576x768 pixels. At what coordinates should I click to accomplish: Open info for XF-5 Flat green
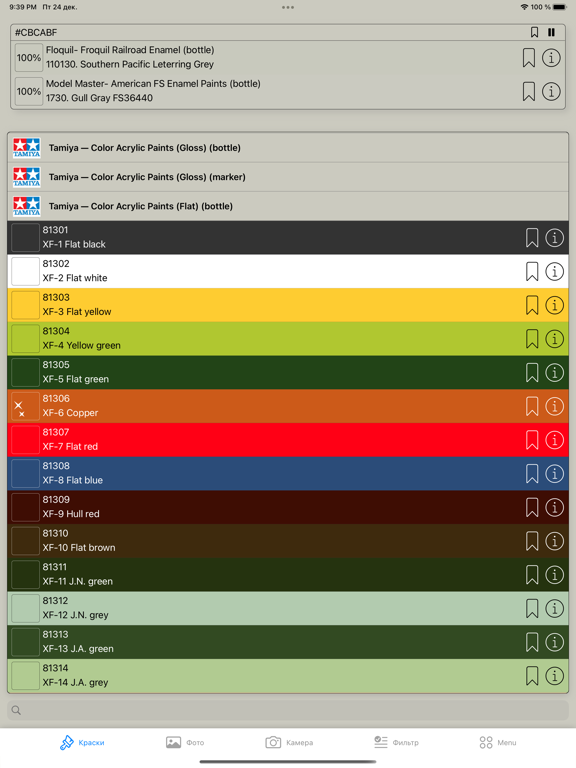[554, 373]
